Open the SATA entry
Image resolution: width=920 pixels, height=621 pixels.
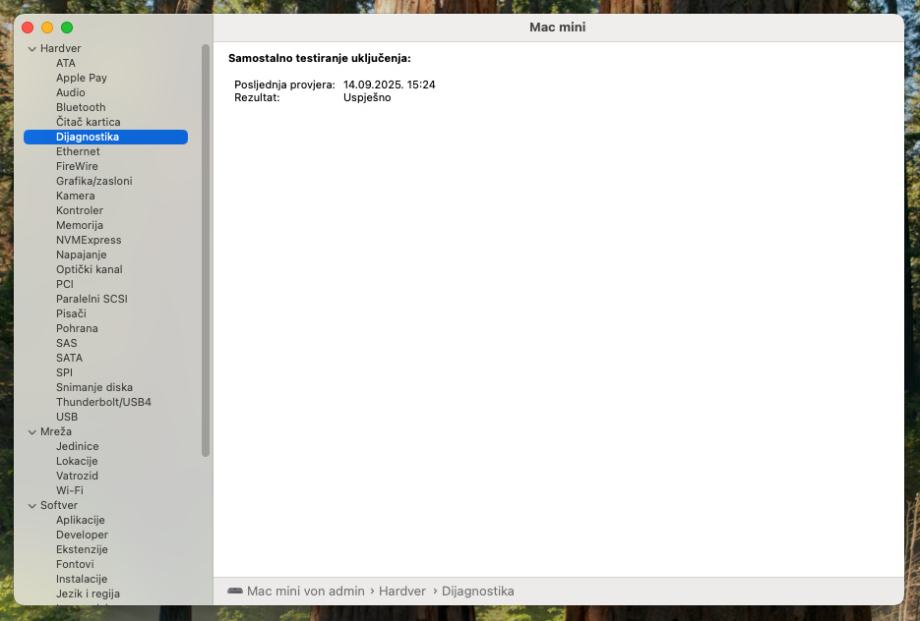pyautogui.click(x=69, y=357)
